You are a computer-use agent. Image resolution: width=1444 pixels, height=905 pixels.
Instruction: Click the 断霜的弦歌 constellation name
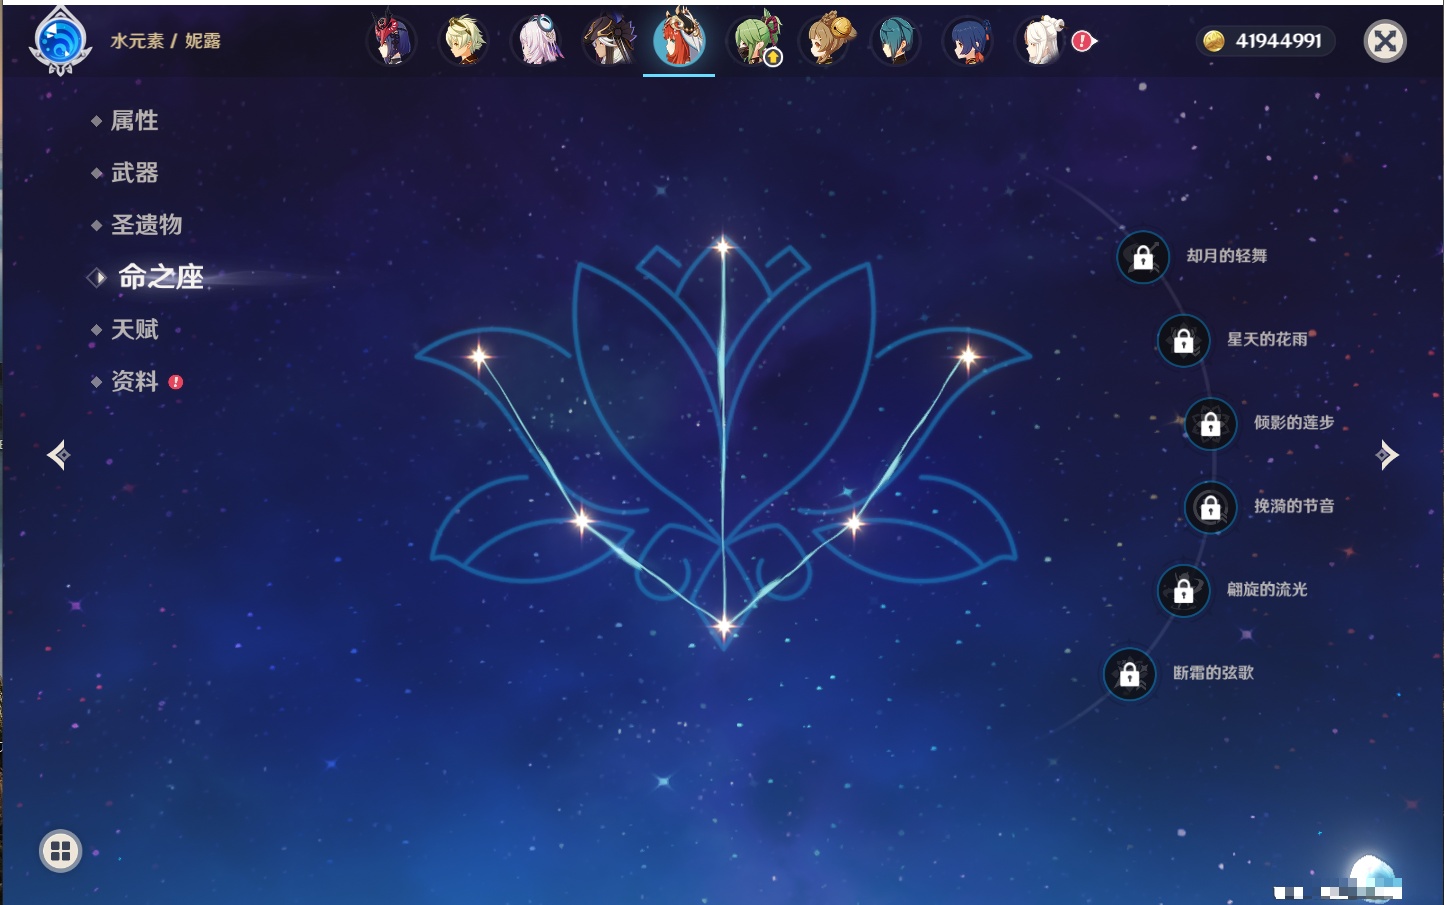[x=1213, y=673]
